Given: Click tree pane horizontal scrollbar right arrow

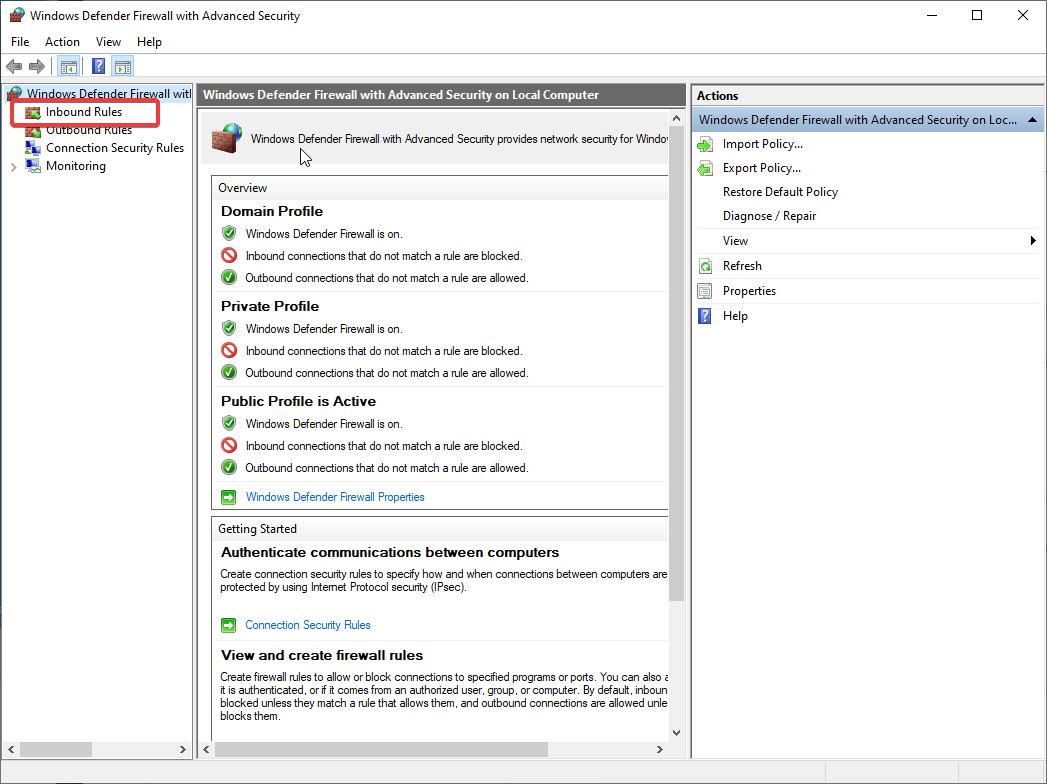Looking at the screenshot, I should tap(183, 750).
